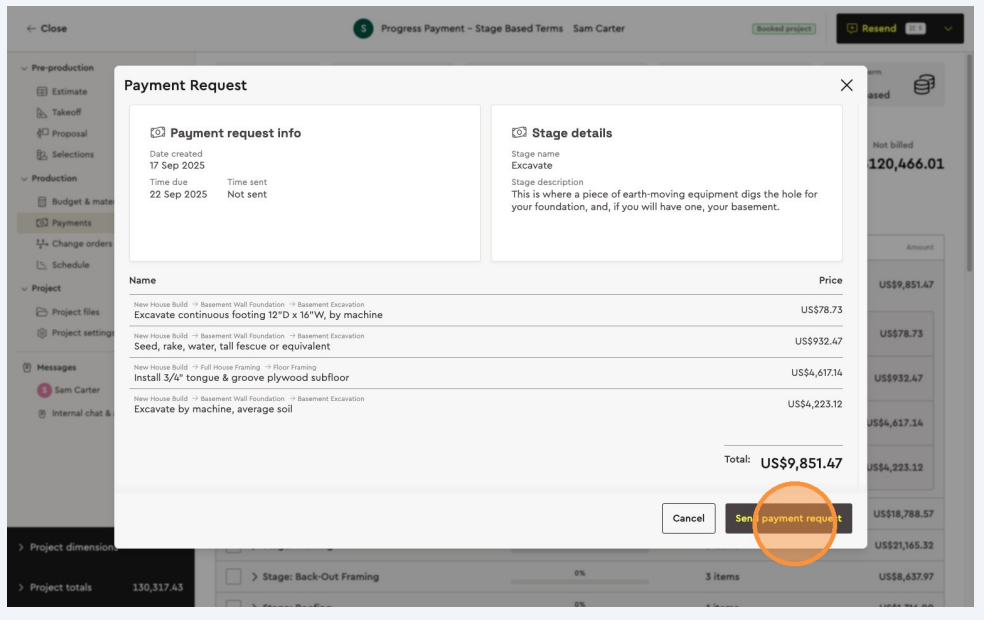Open the dropdown arrow beside Resend
The height and width of the screenshot is (620, 984).
click(x=948, y=28)
